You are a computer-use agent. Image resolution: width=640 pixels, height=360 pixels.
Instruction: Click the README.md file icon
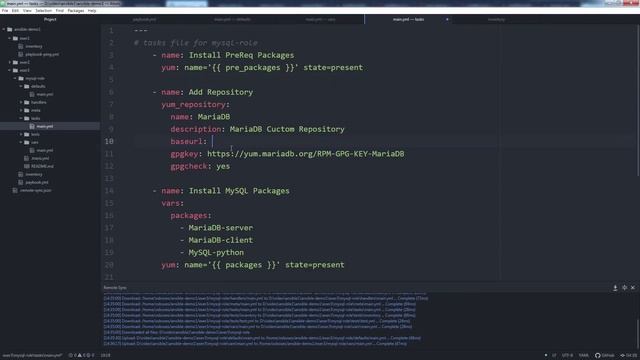coord(27,166)
